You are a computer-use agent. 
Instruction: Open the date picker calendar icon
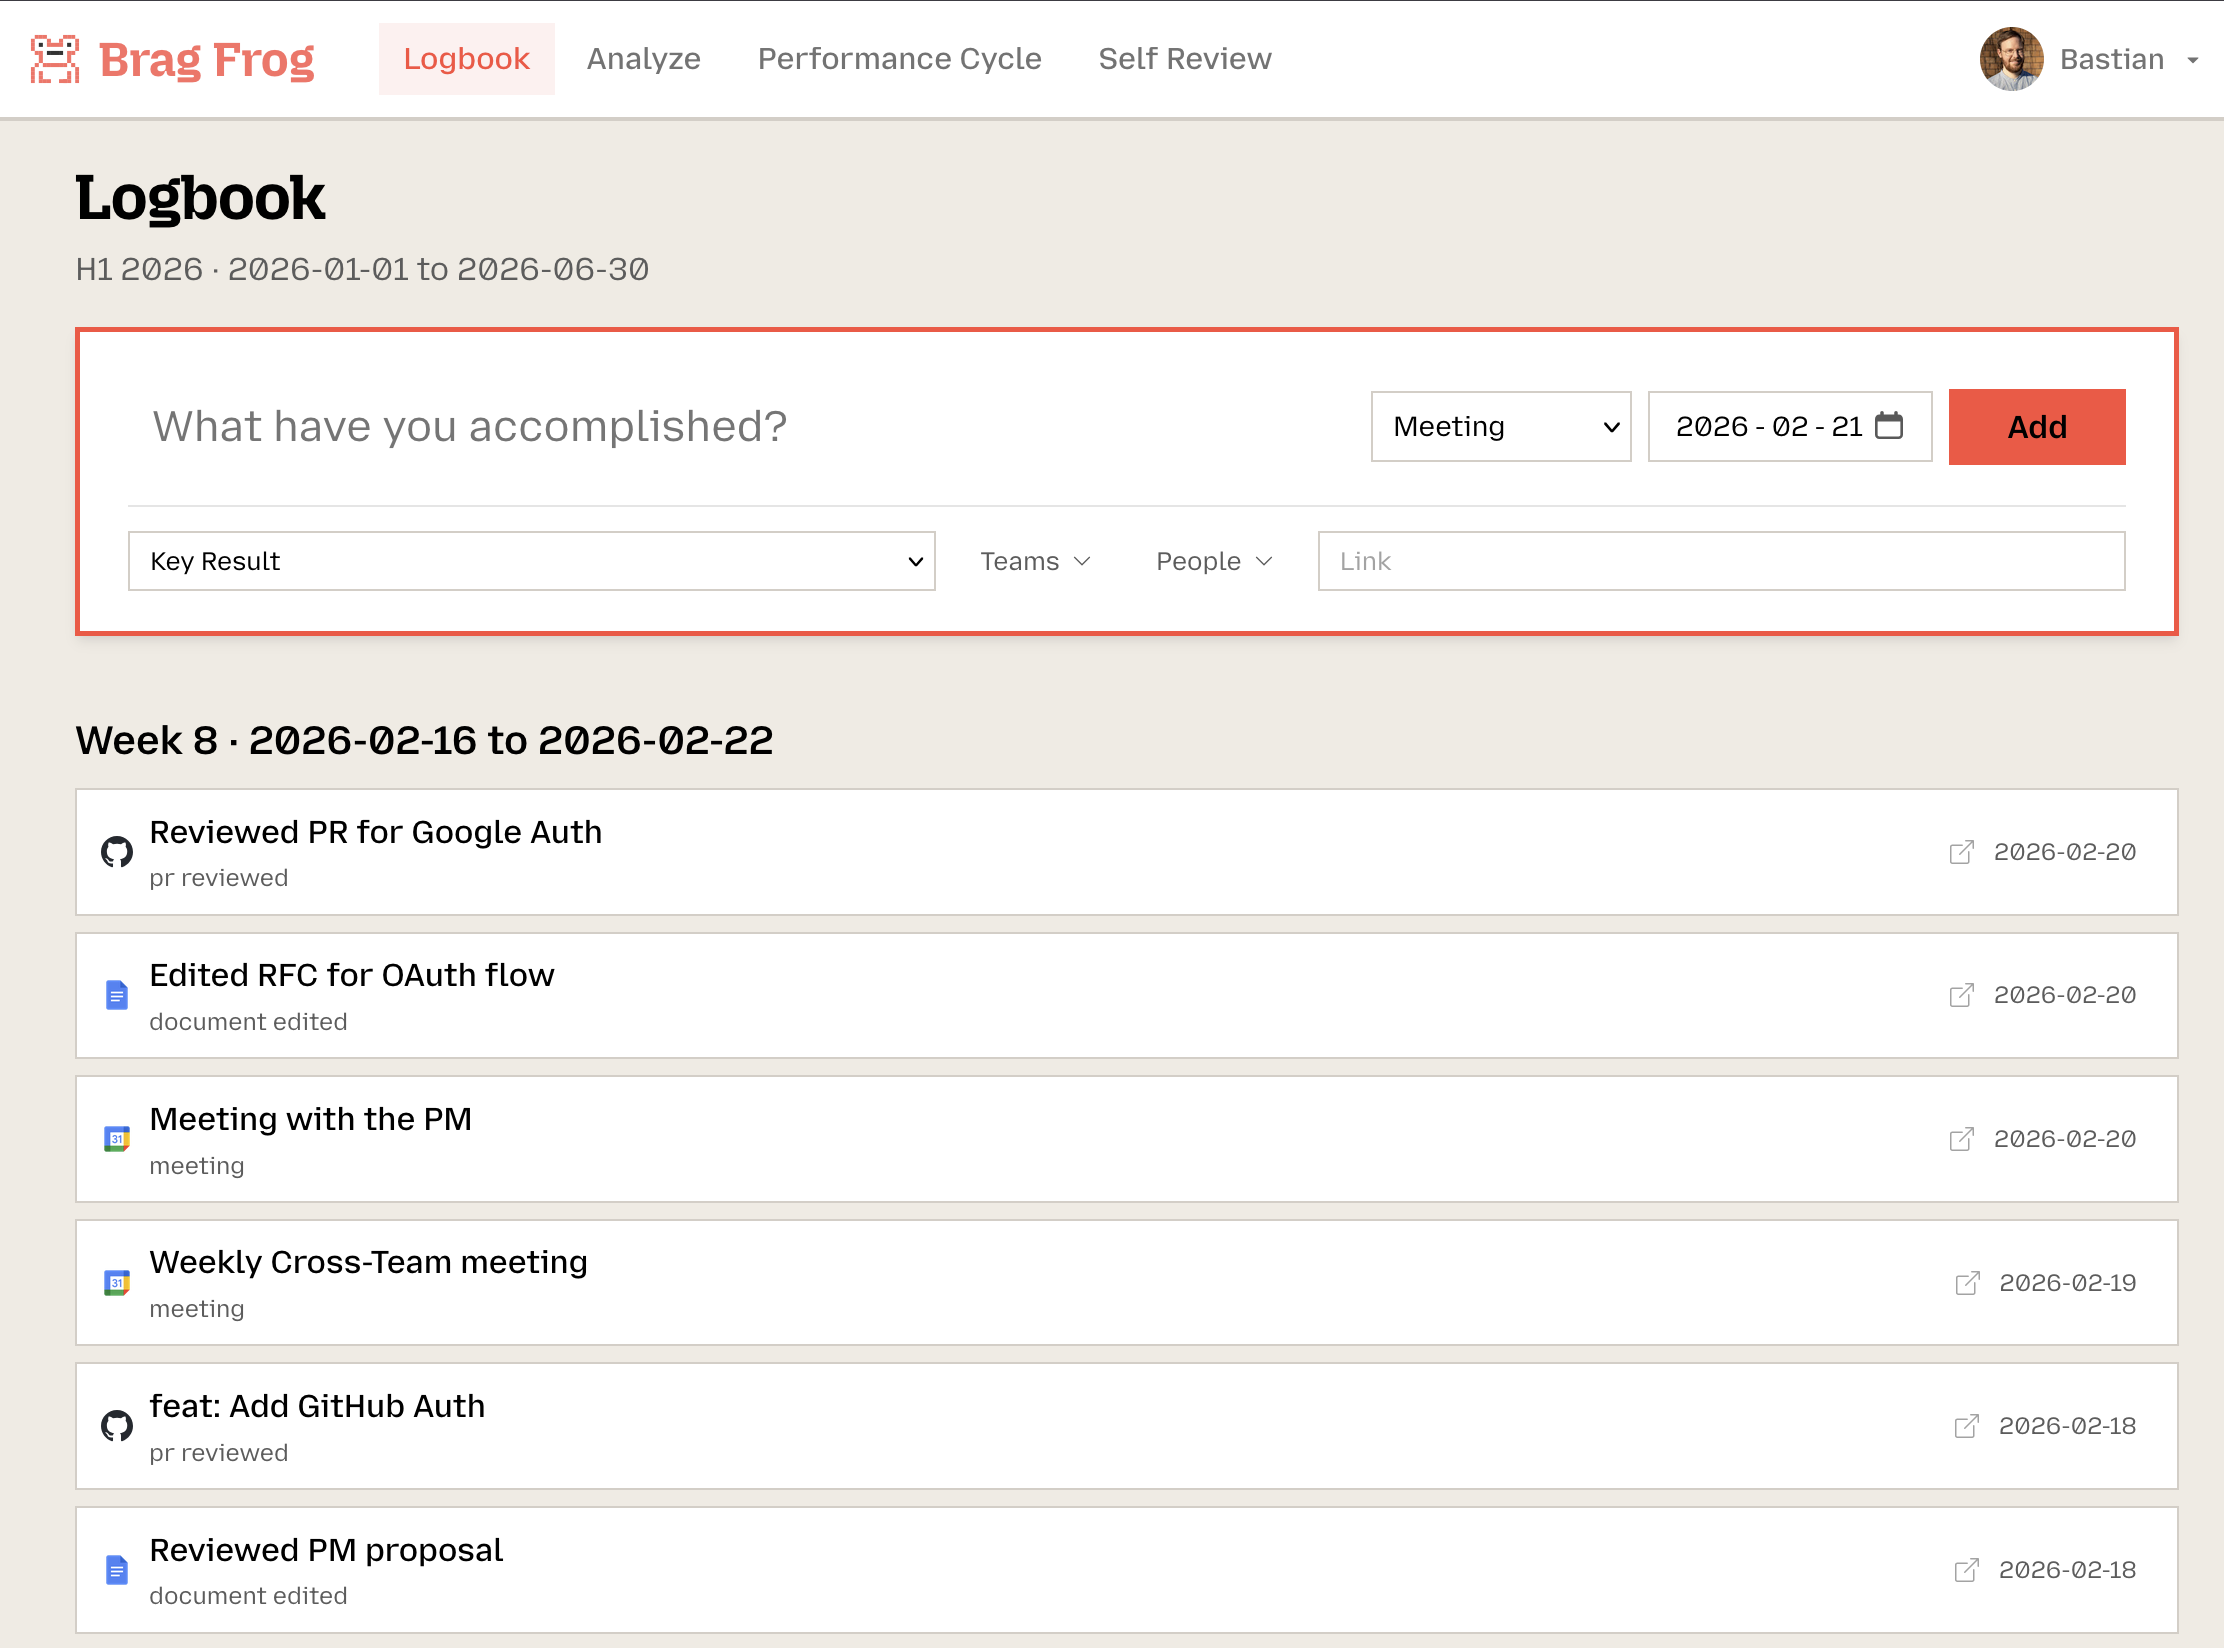point(1888,426)
